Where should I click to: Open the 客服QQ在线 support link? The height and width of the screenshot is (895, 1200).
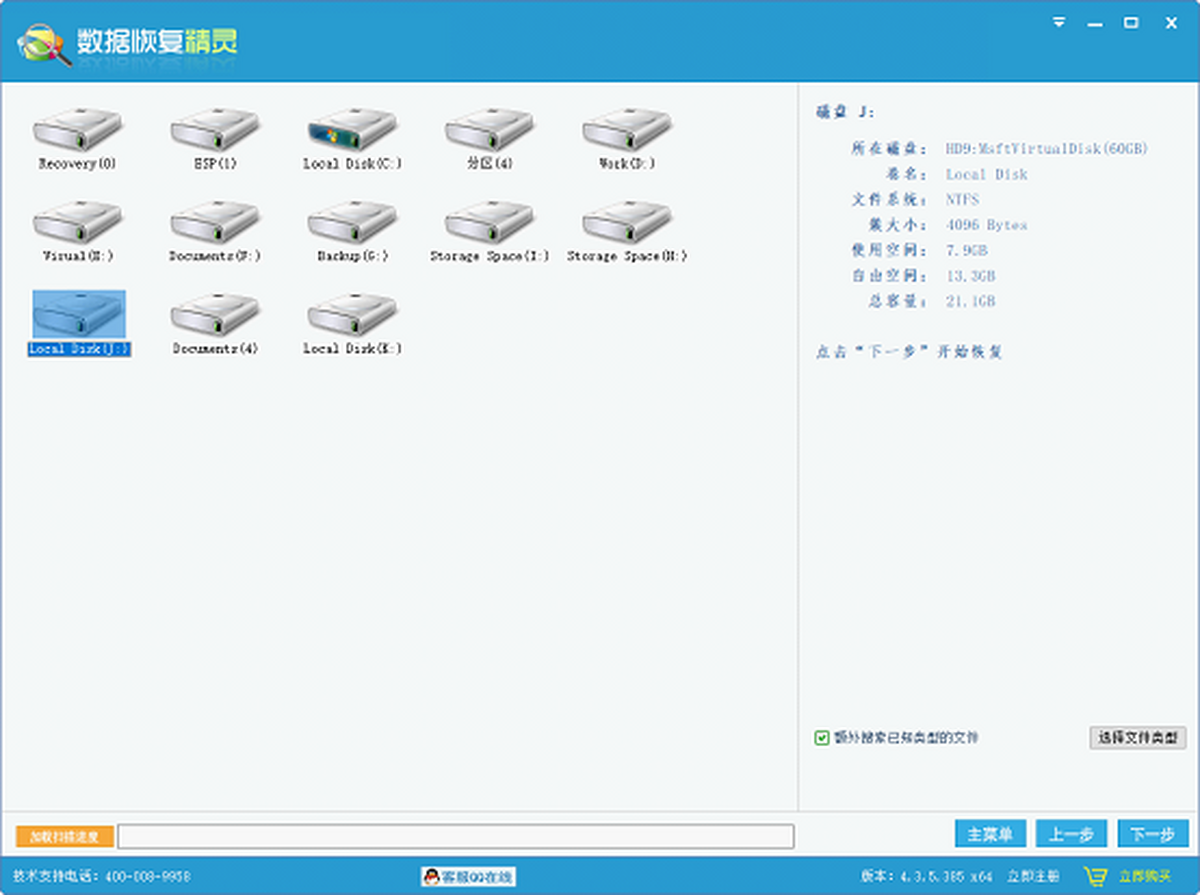click(x=468, y=877)
